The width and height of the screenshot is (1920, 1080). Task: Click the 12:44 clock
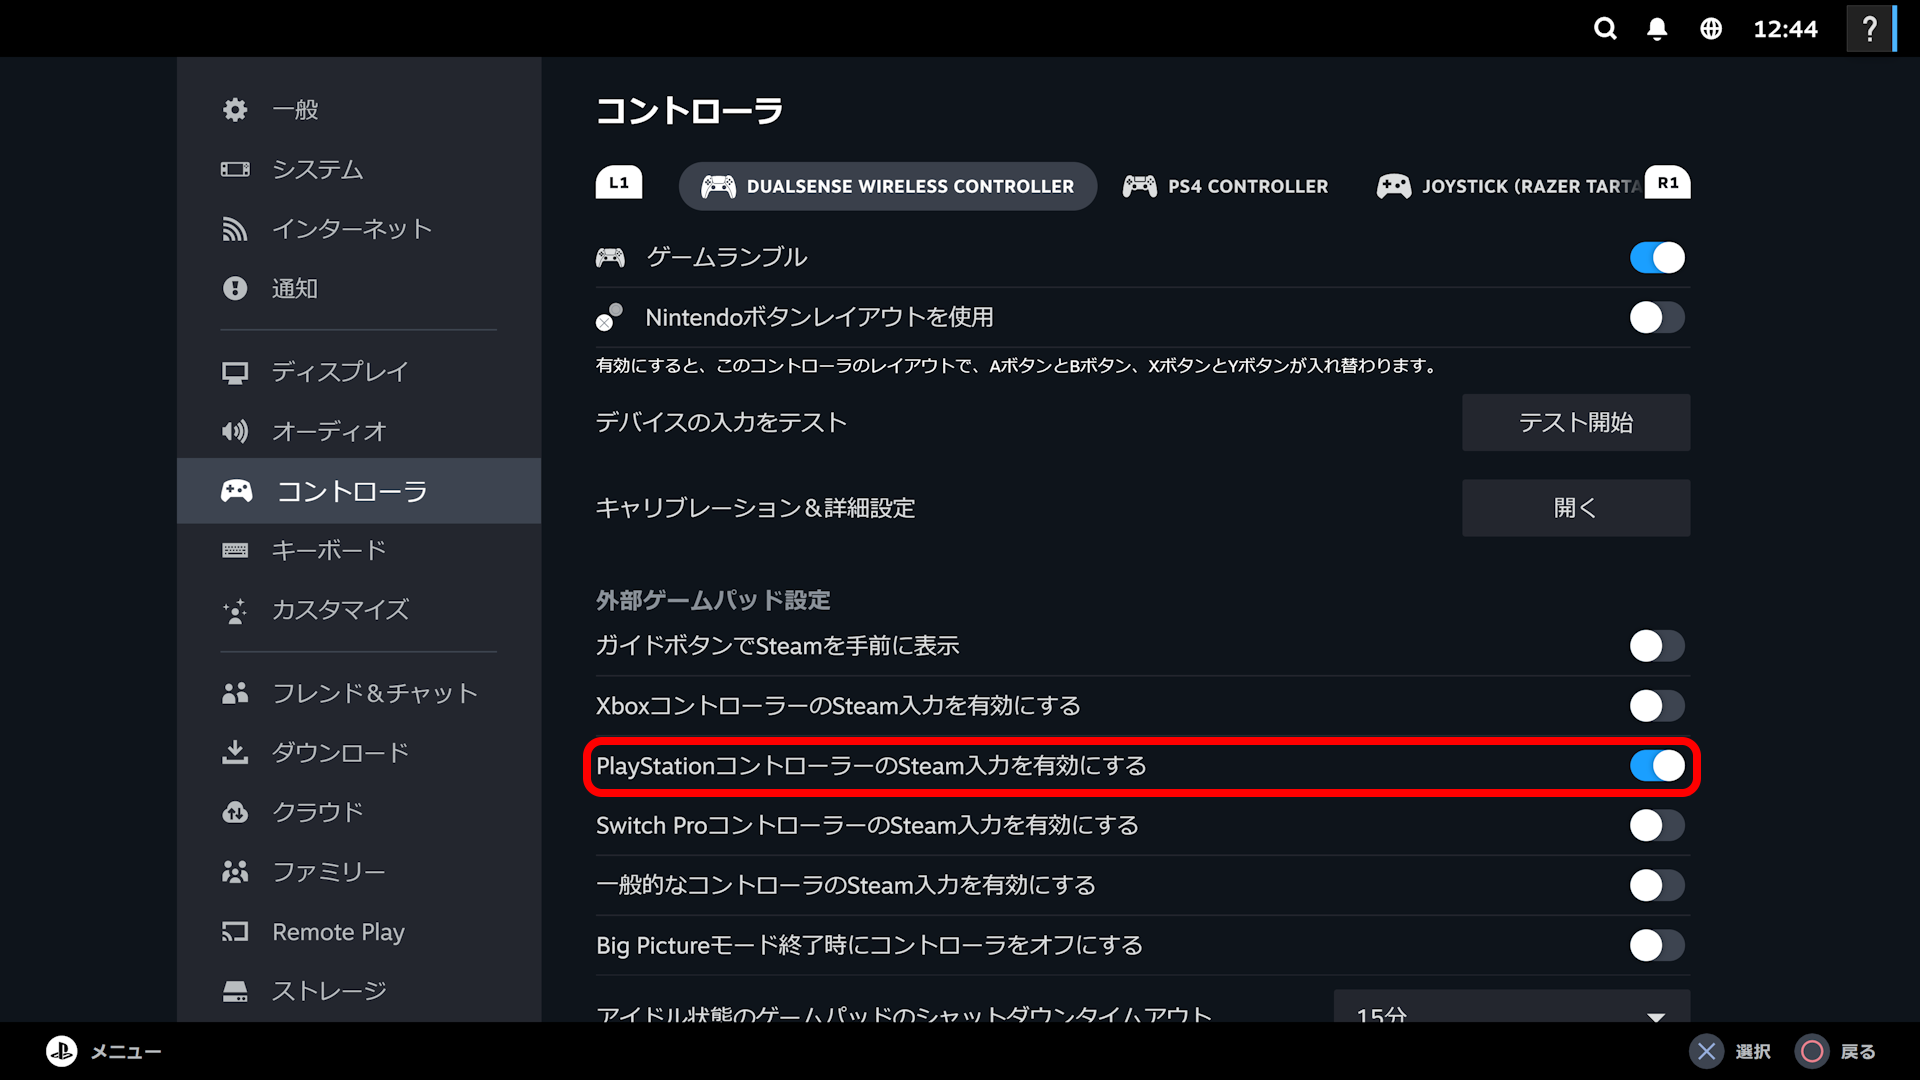(1785, 29)
